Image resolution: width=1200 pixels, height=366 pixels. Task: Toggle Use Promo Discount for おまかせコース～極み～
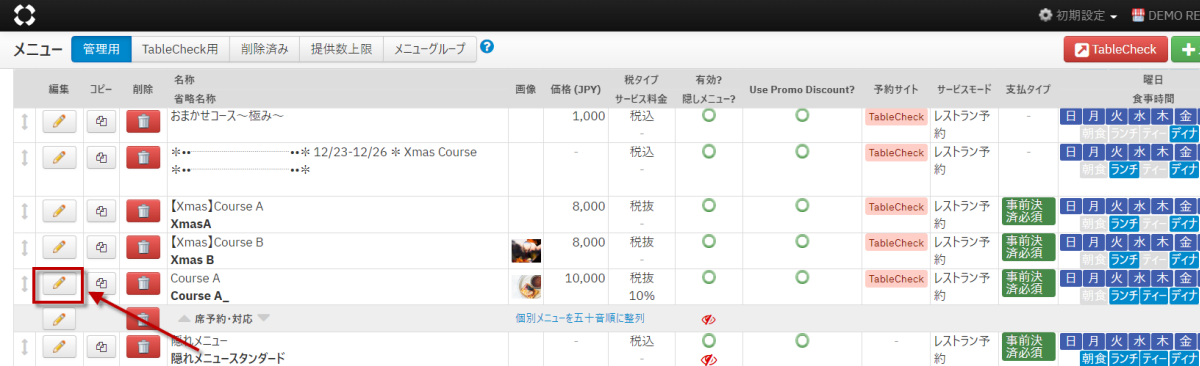(x=802, y=116)
